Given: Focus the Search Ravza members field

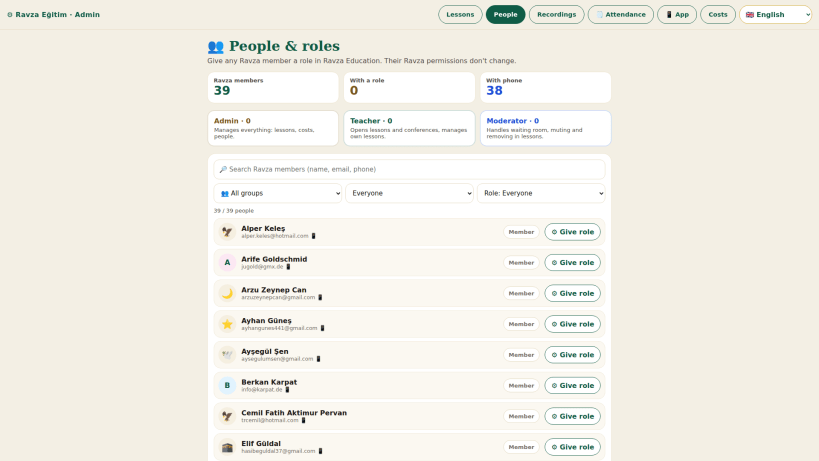Looking at the screenshot, I should [x=409, y=169].
